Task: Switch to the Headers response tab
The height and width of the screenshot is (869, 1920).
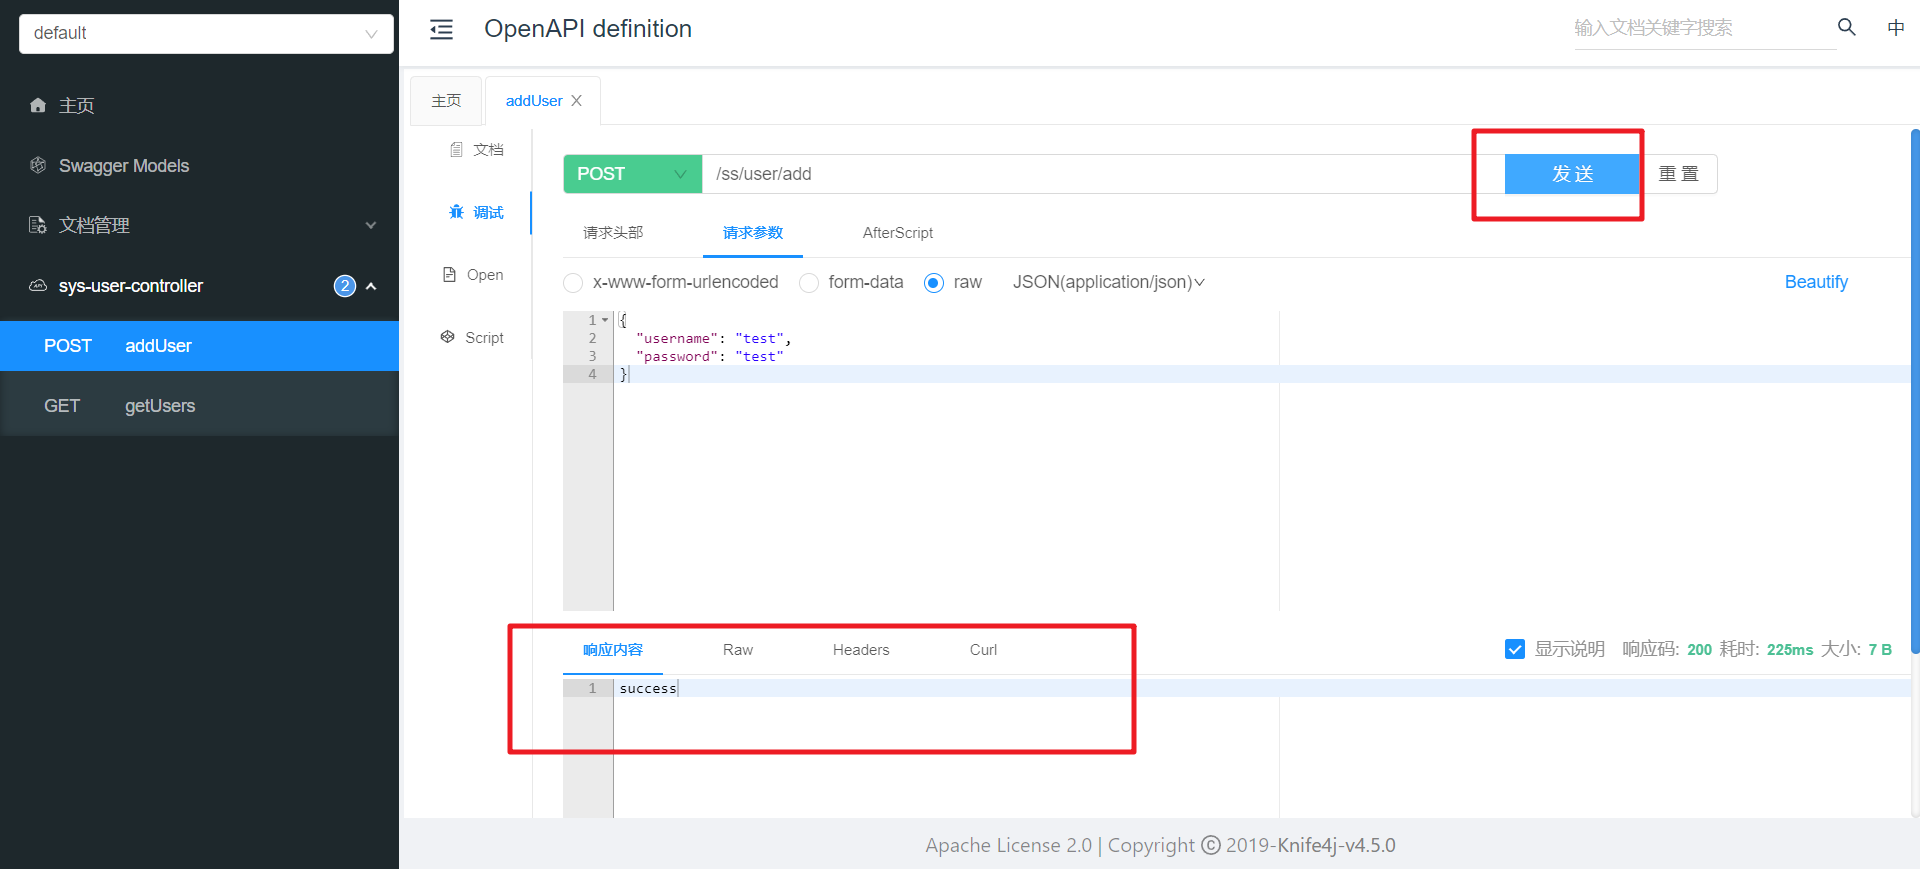Action: click(x=861, y=650)
